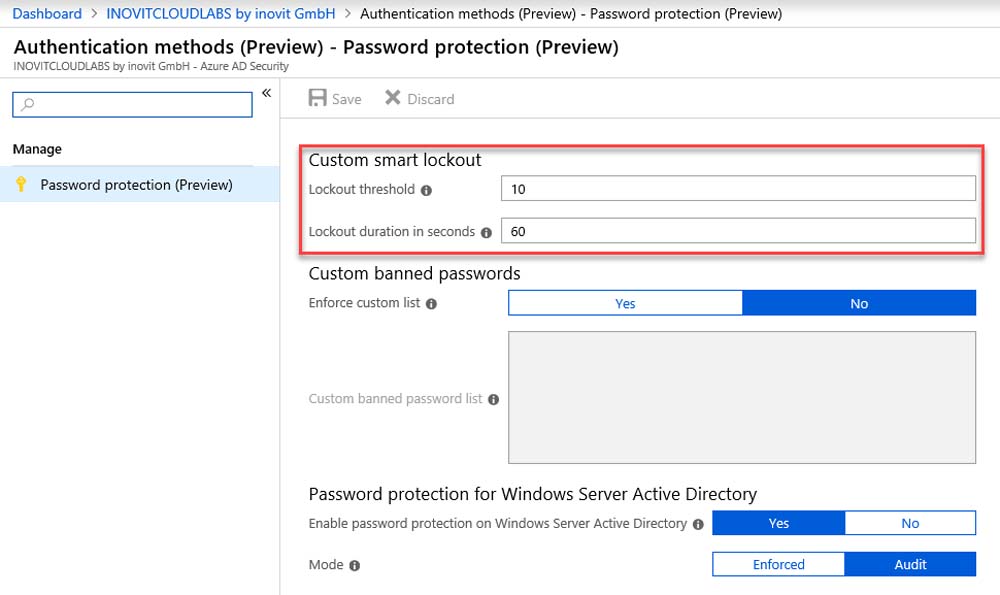Click the search magnifier icon

pyautogui.click(x=27, y=104)
